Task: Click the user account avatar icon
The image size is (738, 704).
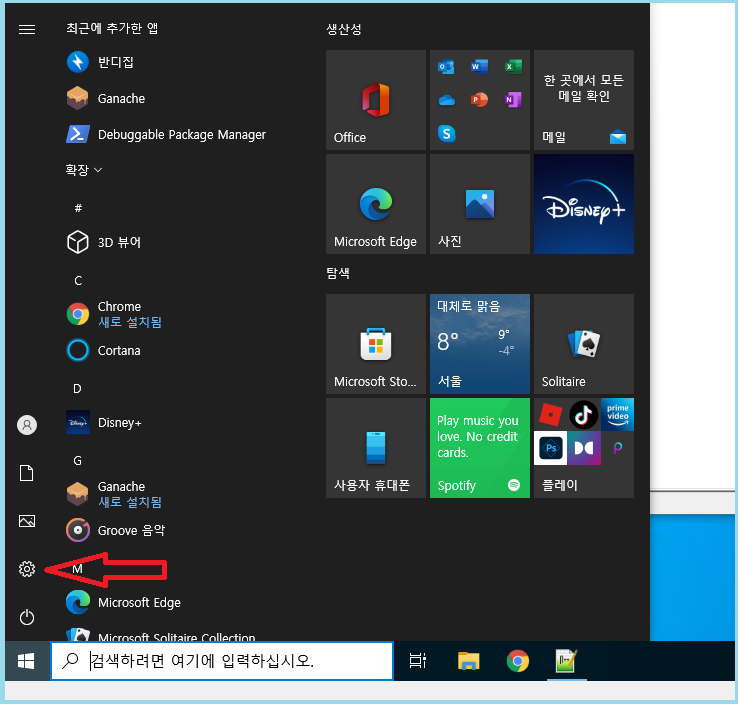Action: tap(27, 425)
